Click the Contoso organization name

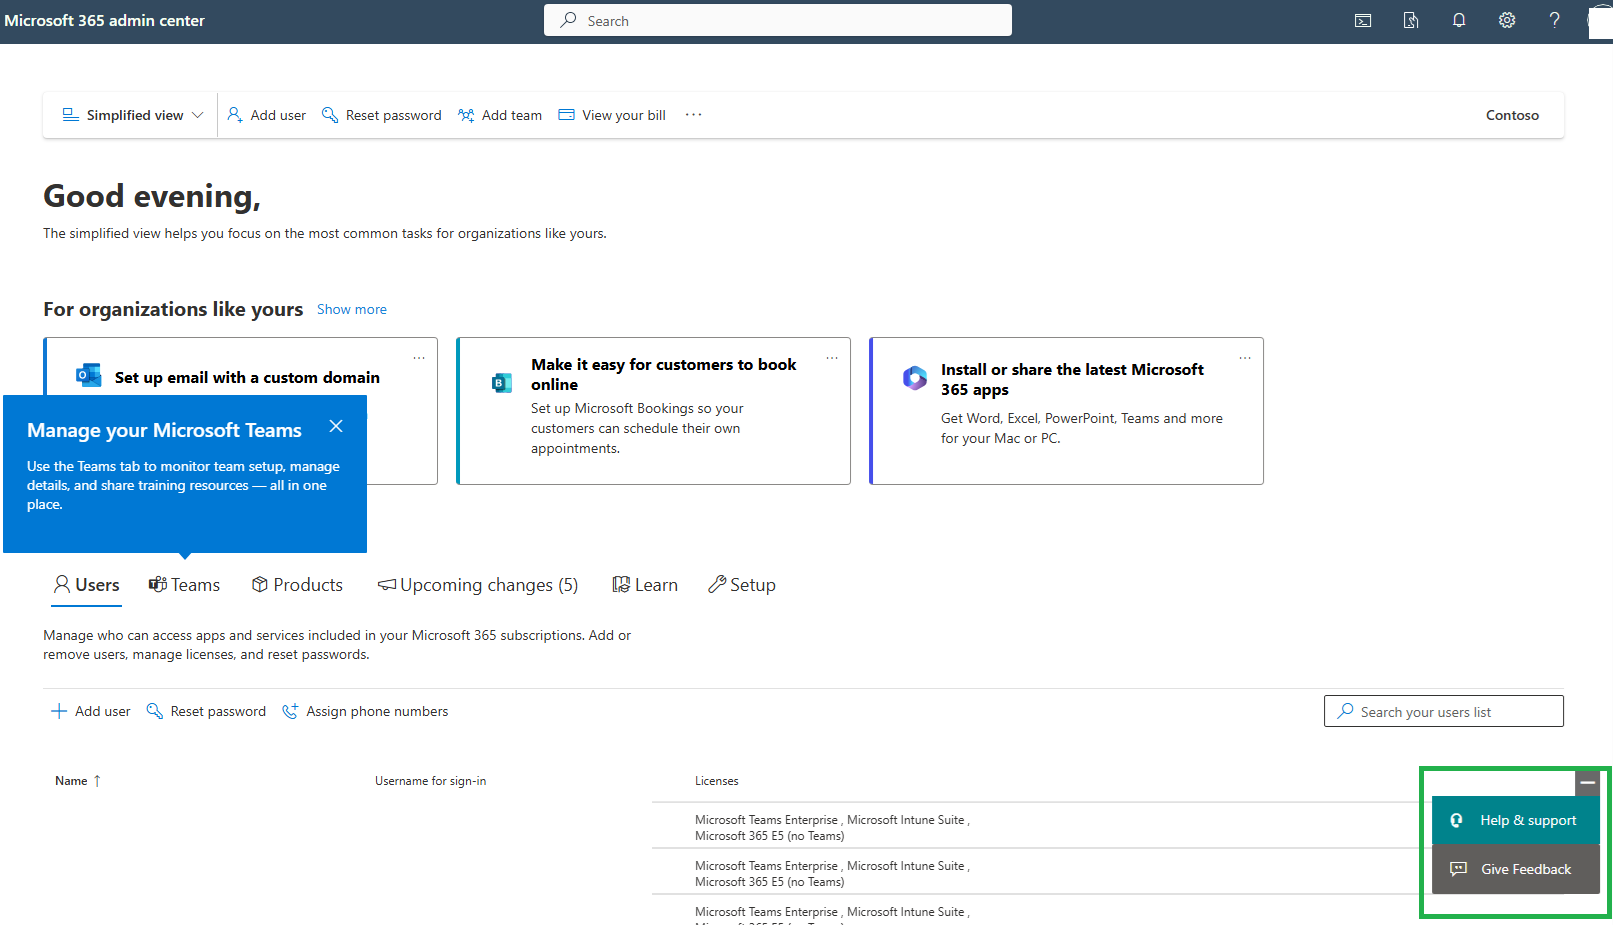[1512, 115]
